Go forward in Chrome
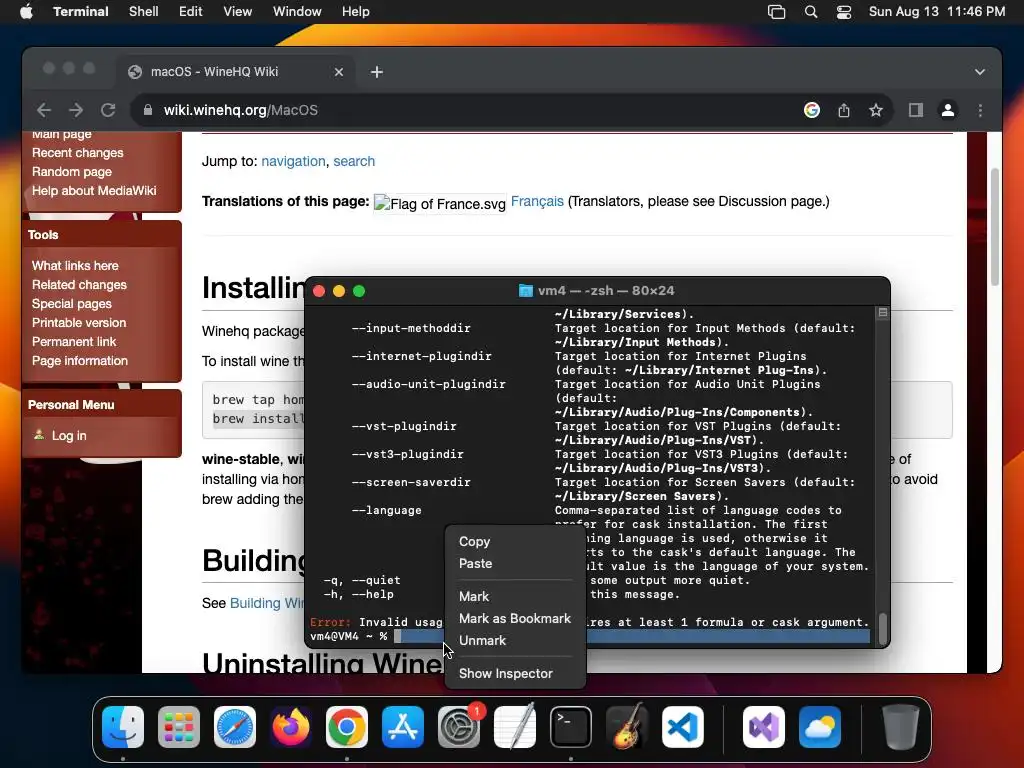This screenshot has height=768, width=1024. coord(76,110)
